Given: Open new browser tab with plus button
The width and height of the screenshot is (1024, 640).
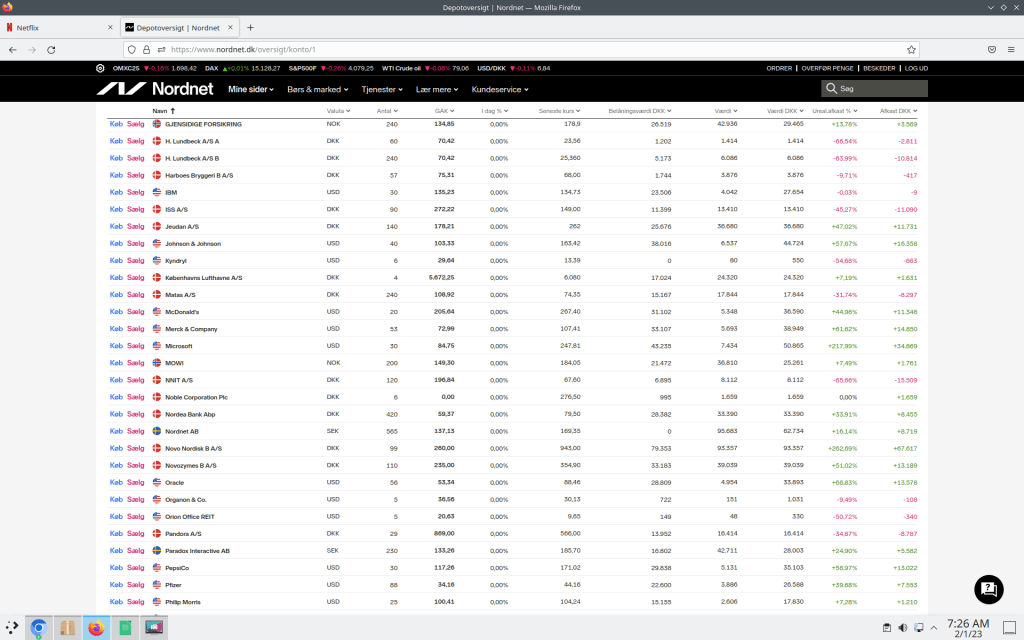Looking at the screenshot, I should coord(250,27).
